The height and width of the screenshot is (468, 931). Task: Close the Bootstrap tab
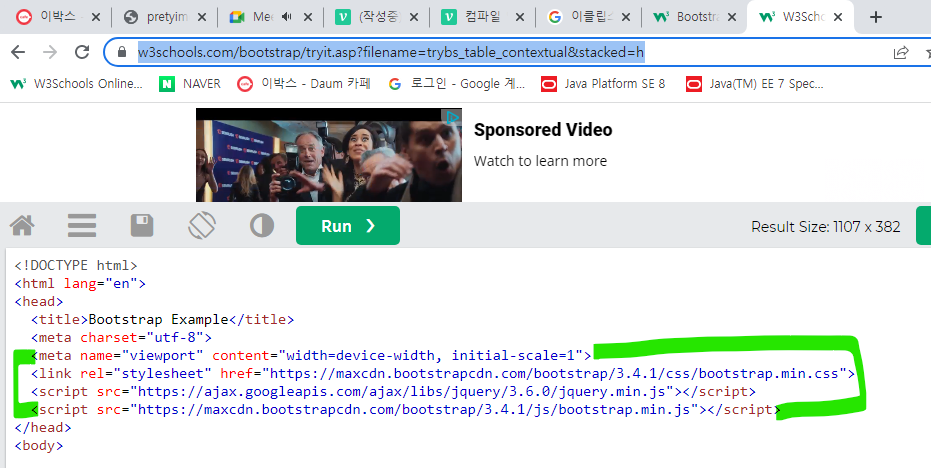point(732,17)
